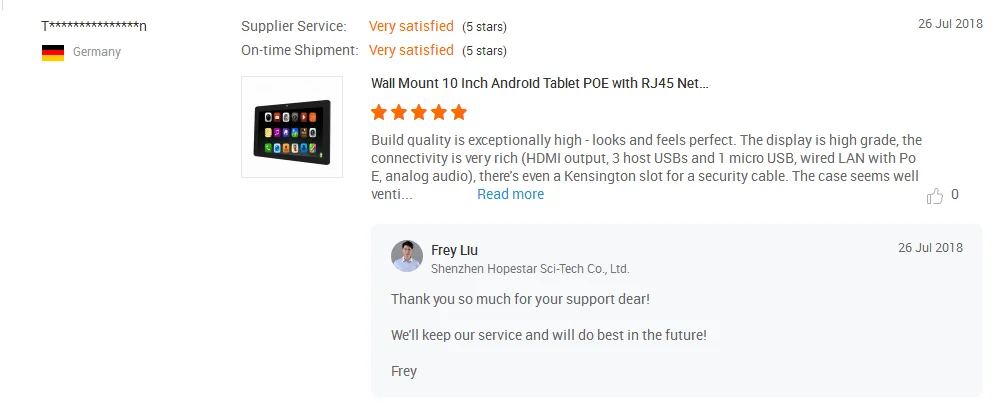Click On-time Shipment Very satisfied rating
The height and width of the screenshot is (419, 1004).
(x=411, y=50)
